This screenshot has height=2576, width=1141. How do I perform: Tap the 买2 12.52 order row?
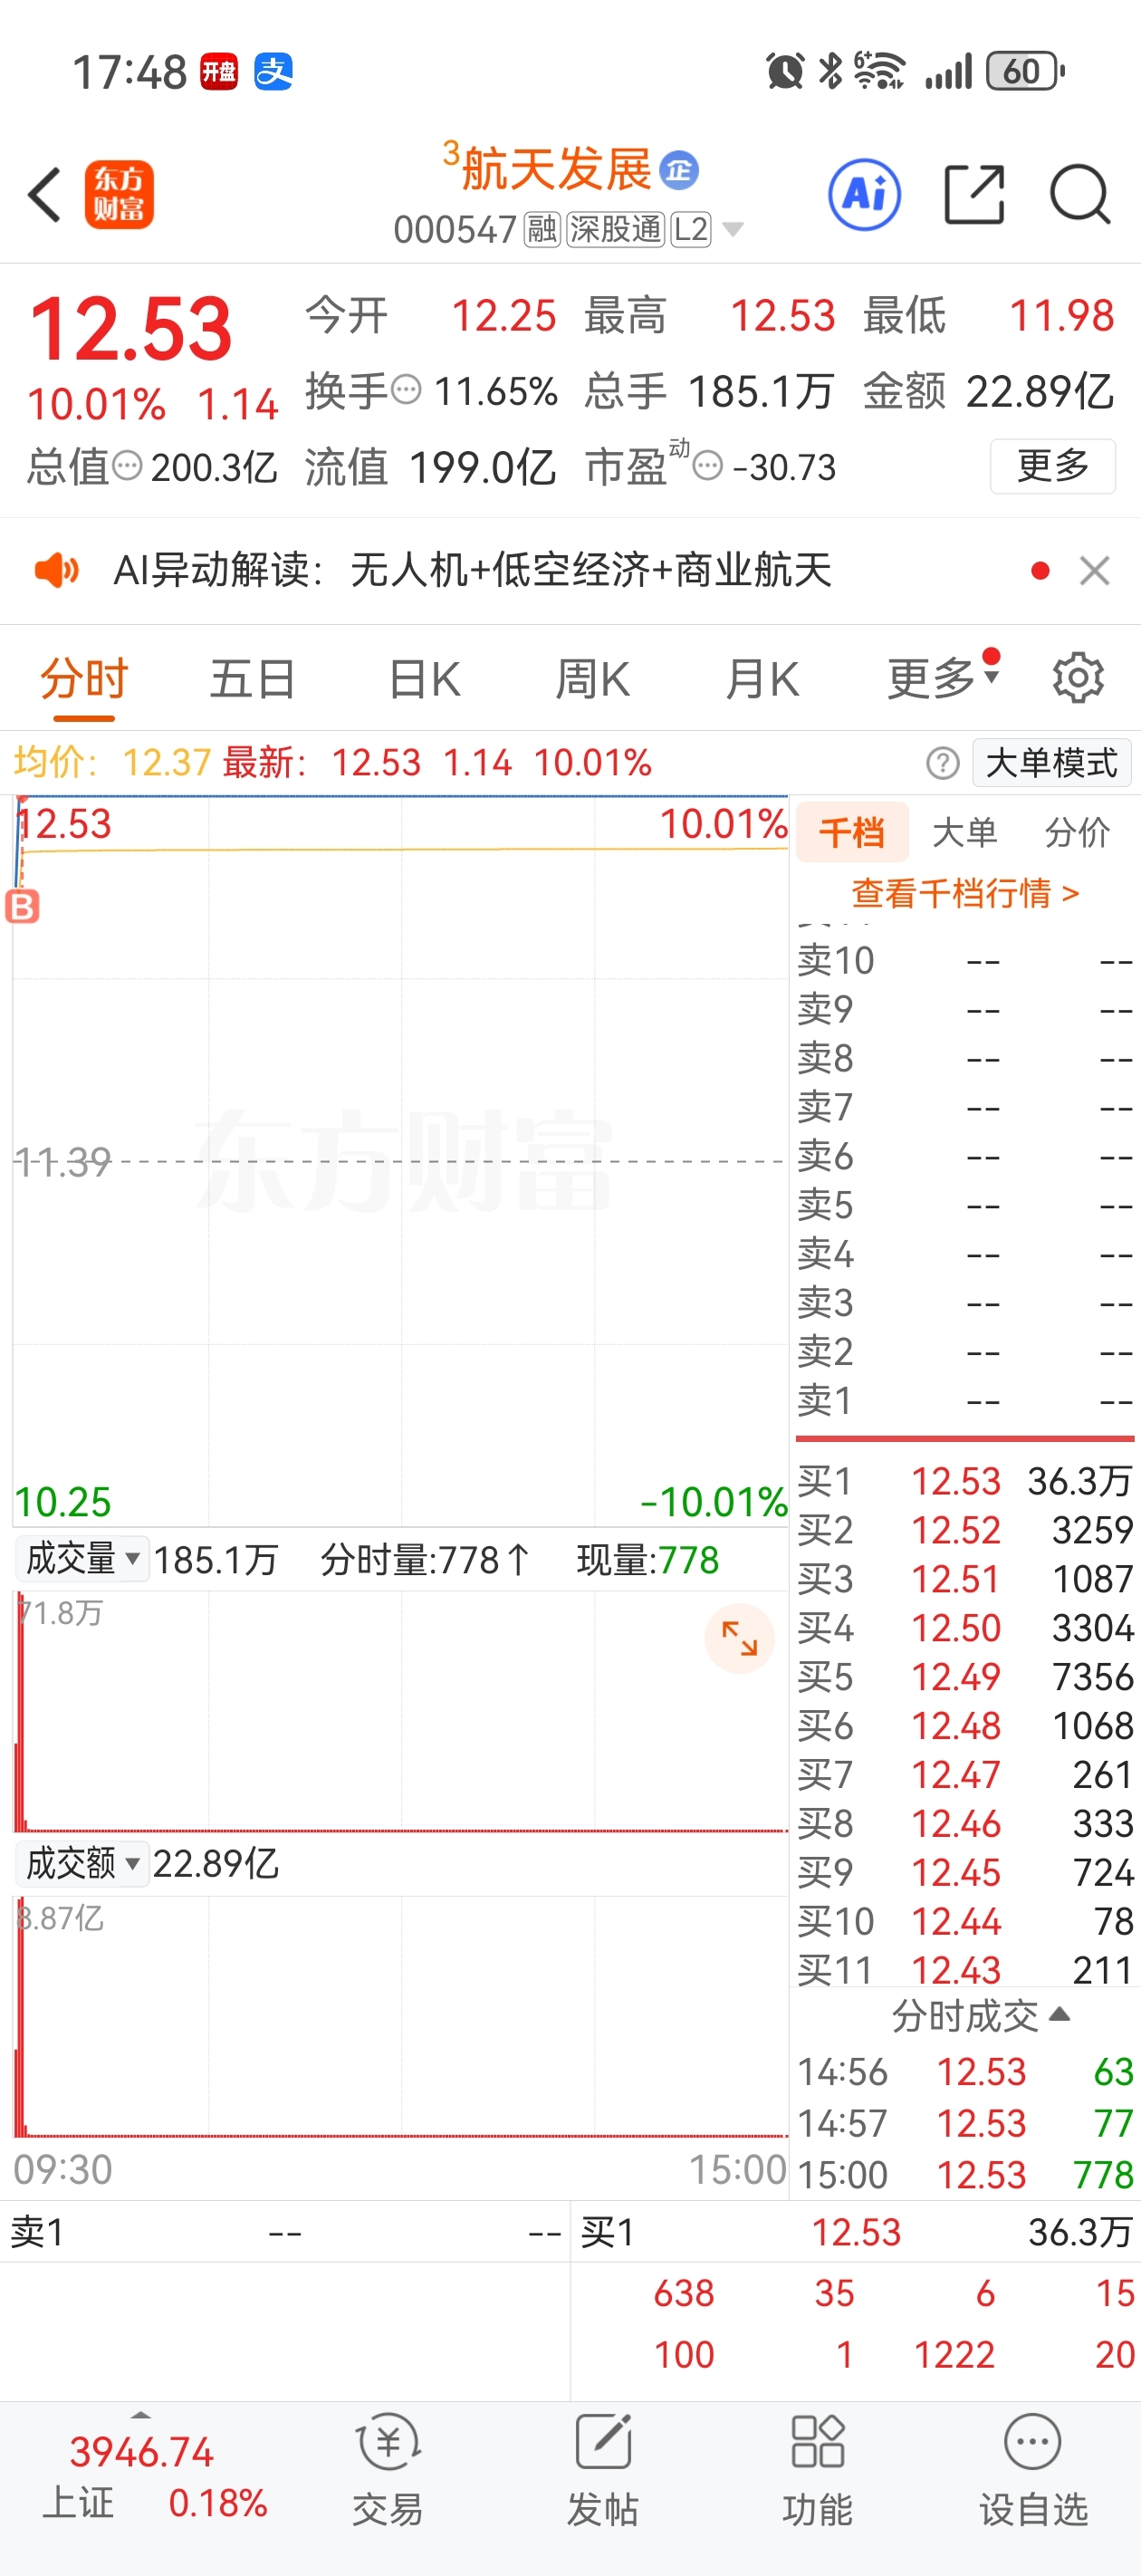965,1530
